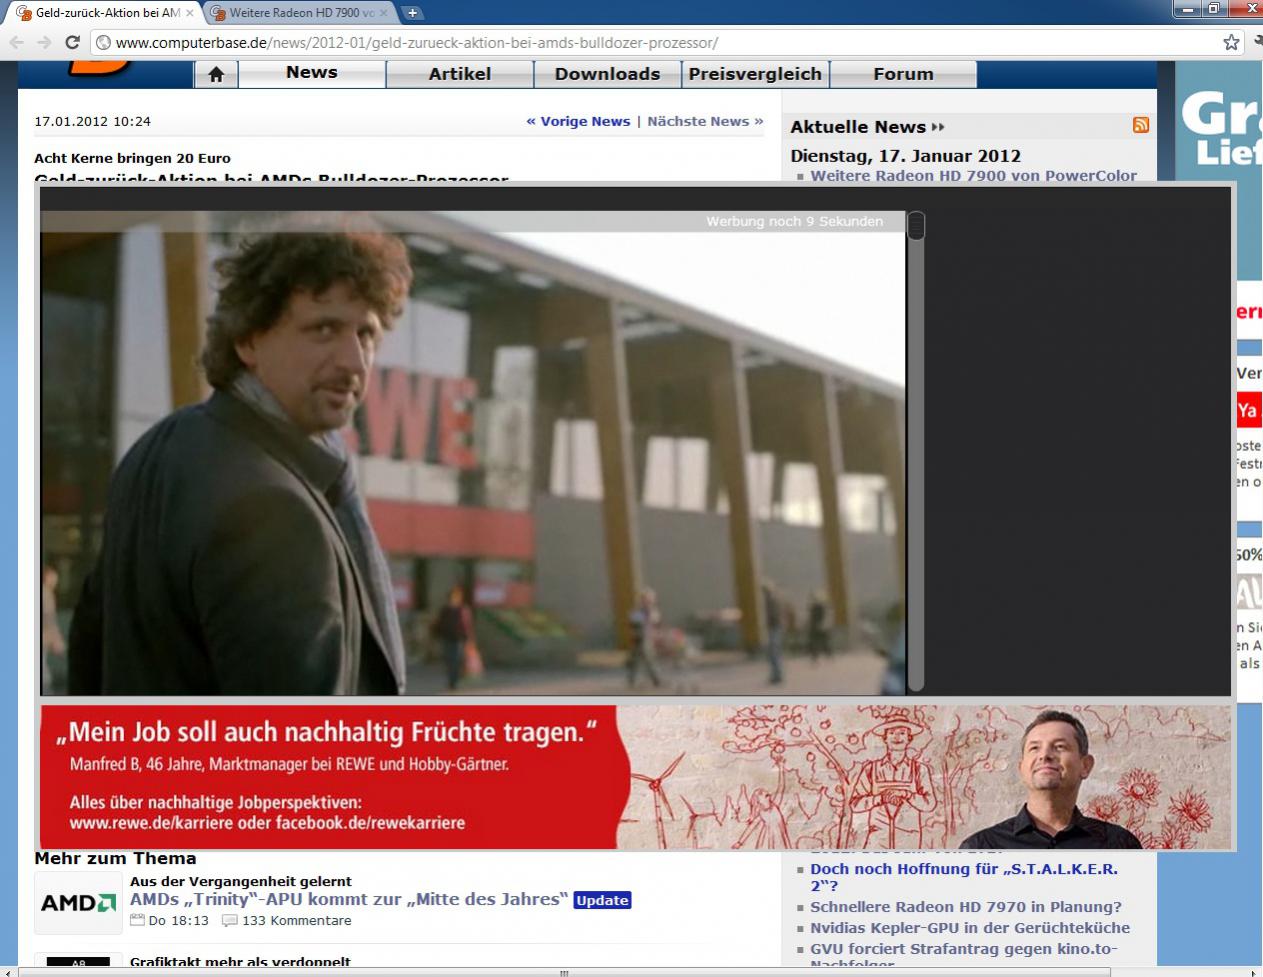Open the Aktuelle News RSS feed icon
This screenshot has height=977, width=1263.
pos(1140,125)
